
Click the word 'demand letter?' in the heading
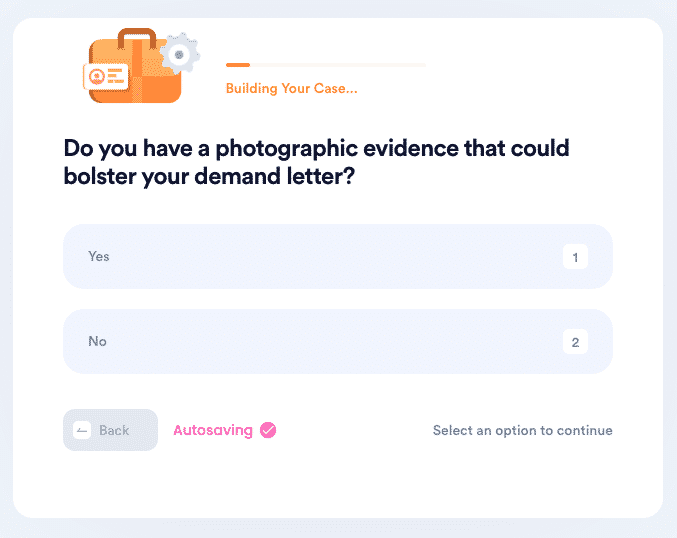[274, 176]
